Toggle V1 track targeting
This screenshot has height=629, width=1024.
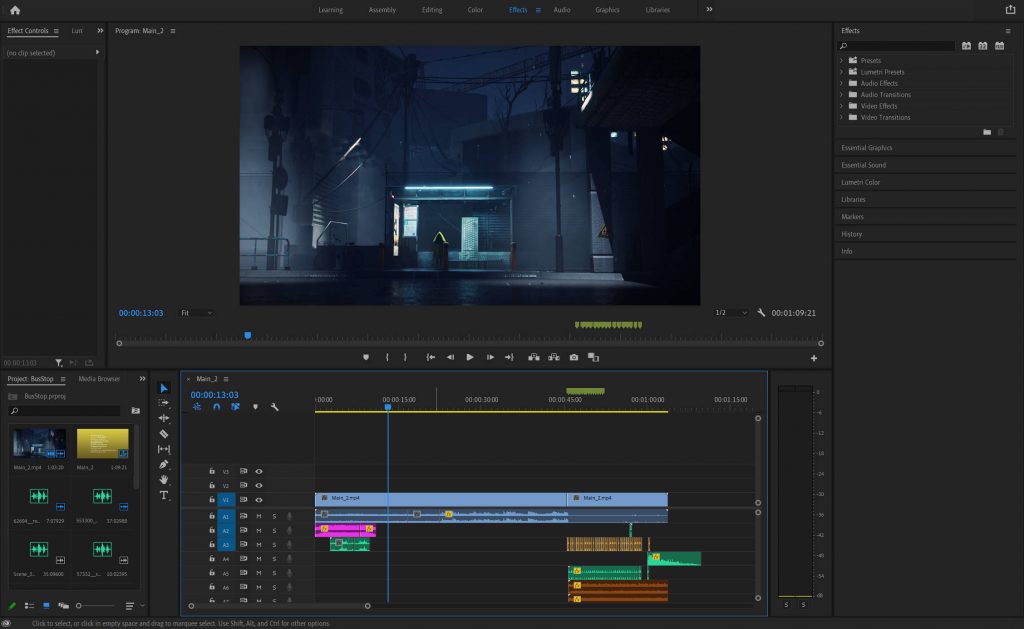(x=226, y=500)
